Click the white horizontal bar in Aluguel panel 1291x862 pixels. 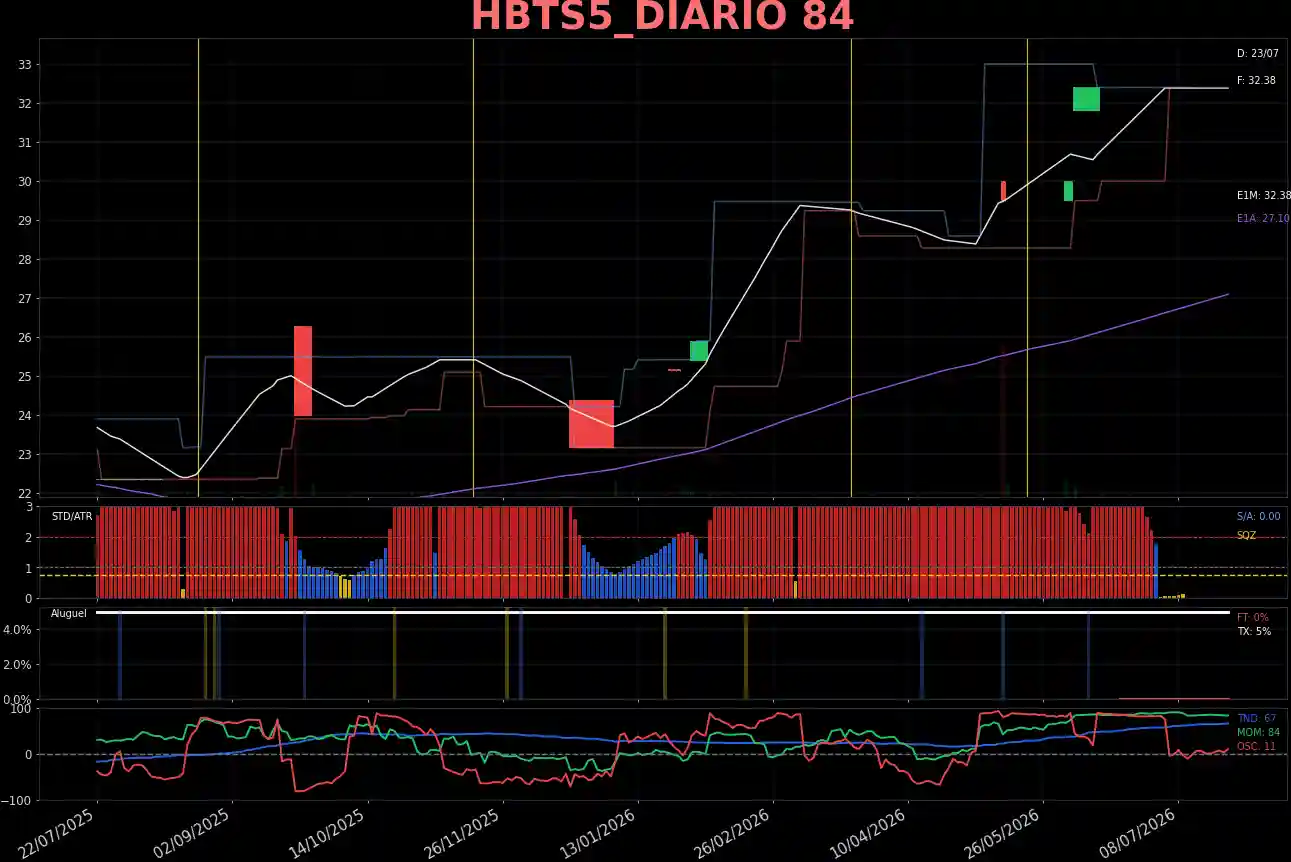662,612
